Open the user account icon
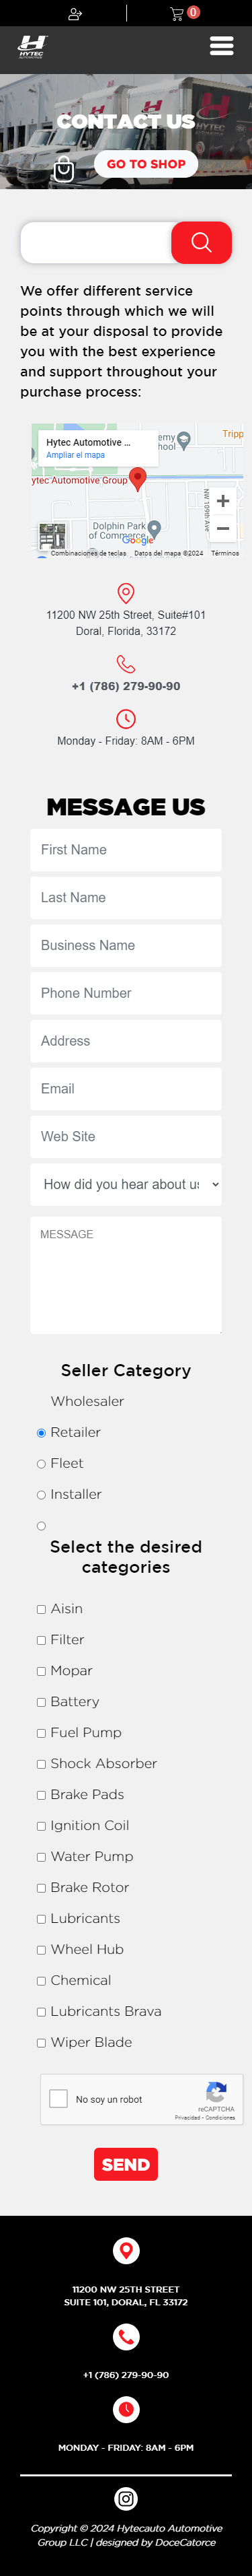 [x=75, y=13]
